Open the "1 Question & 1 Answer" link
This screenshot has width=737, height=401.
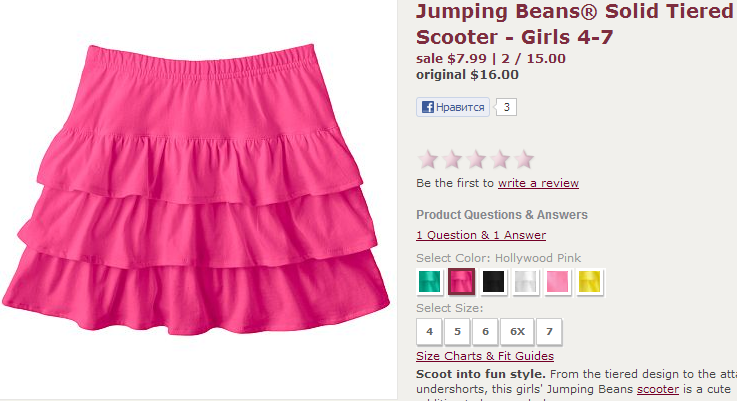tap(481, 235)
